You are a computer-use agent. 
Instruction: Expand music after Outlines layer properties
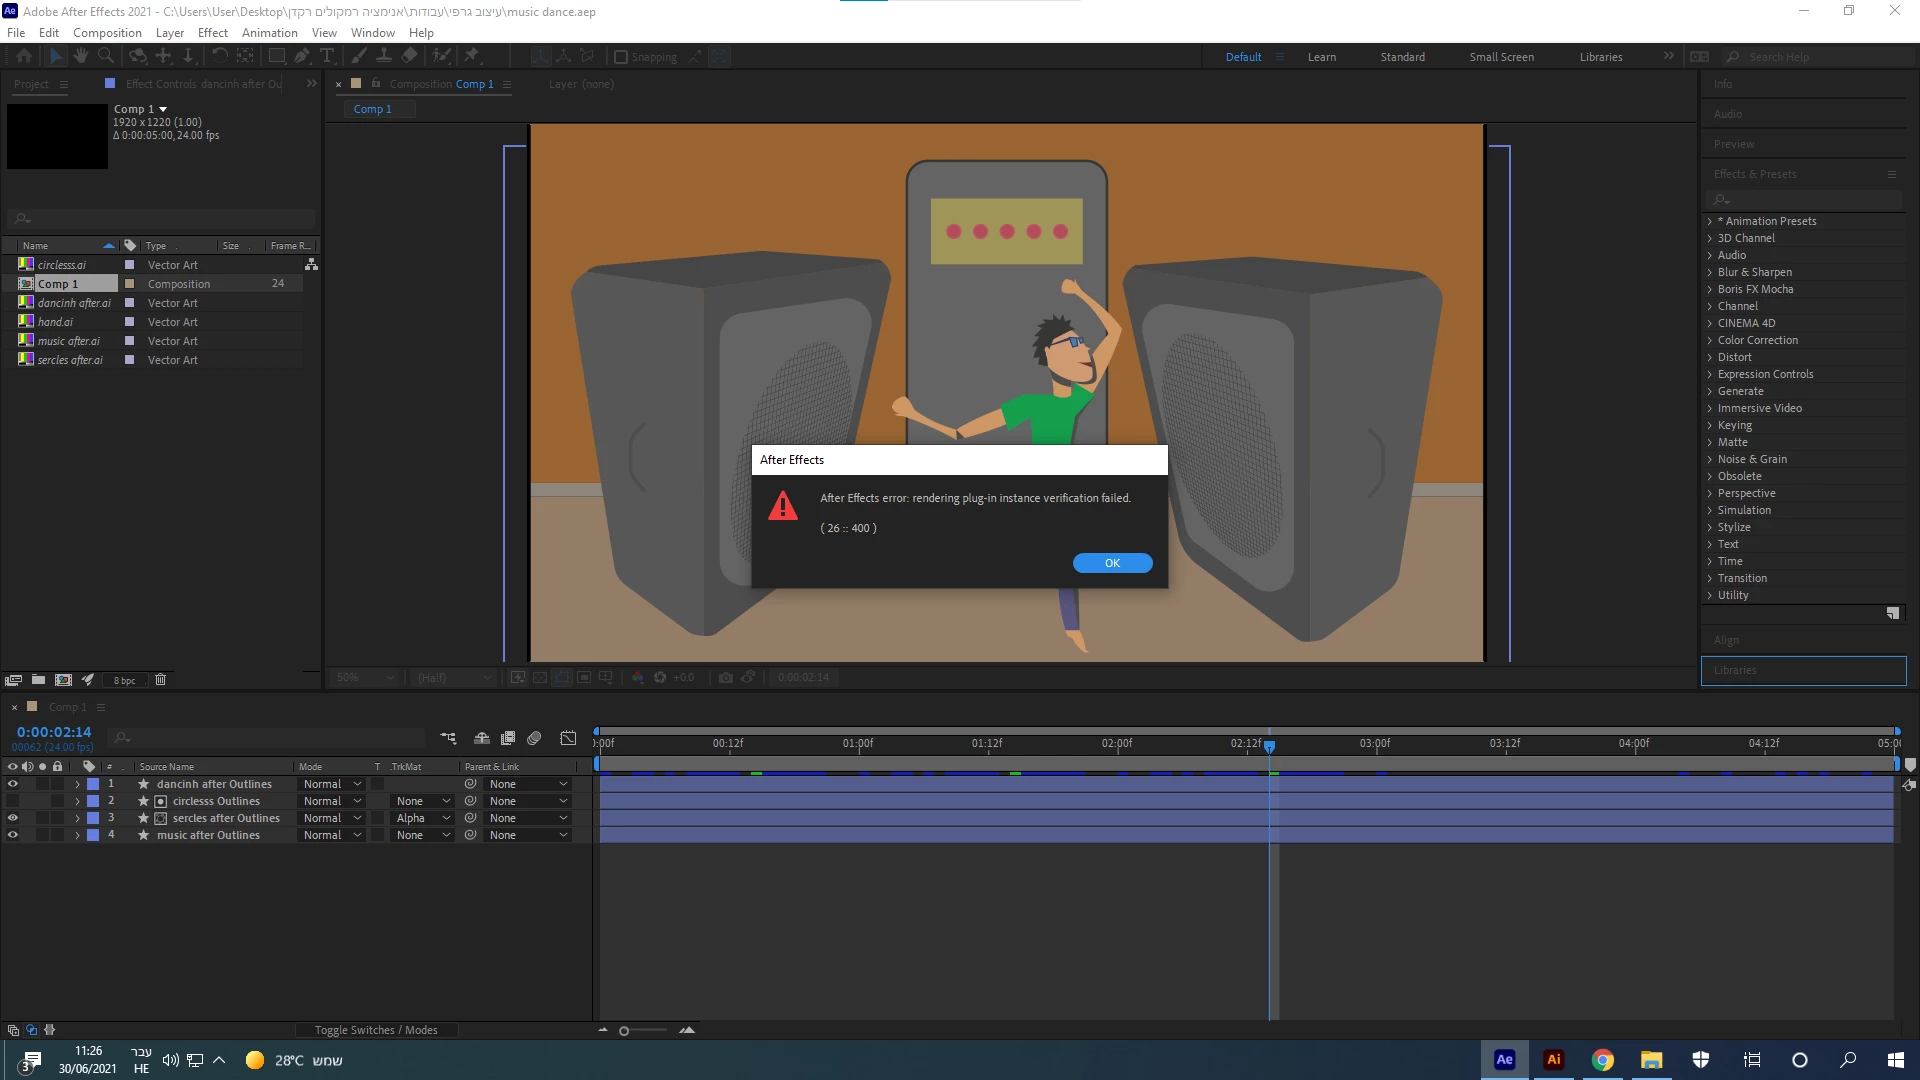(77, 835)
